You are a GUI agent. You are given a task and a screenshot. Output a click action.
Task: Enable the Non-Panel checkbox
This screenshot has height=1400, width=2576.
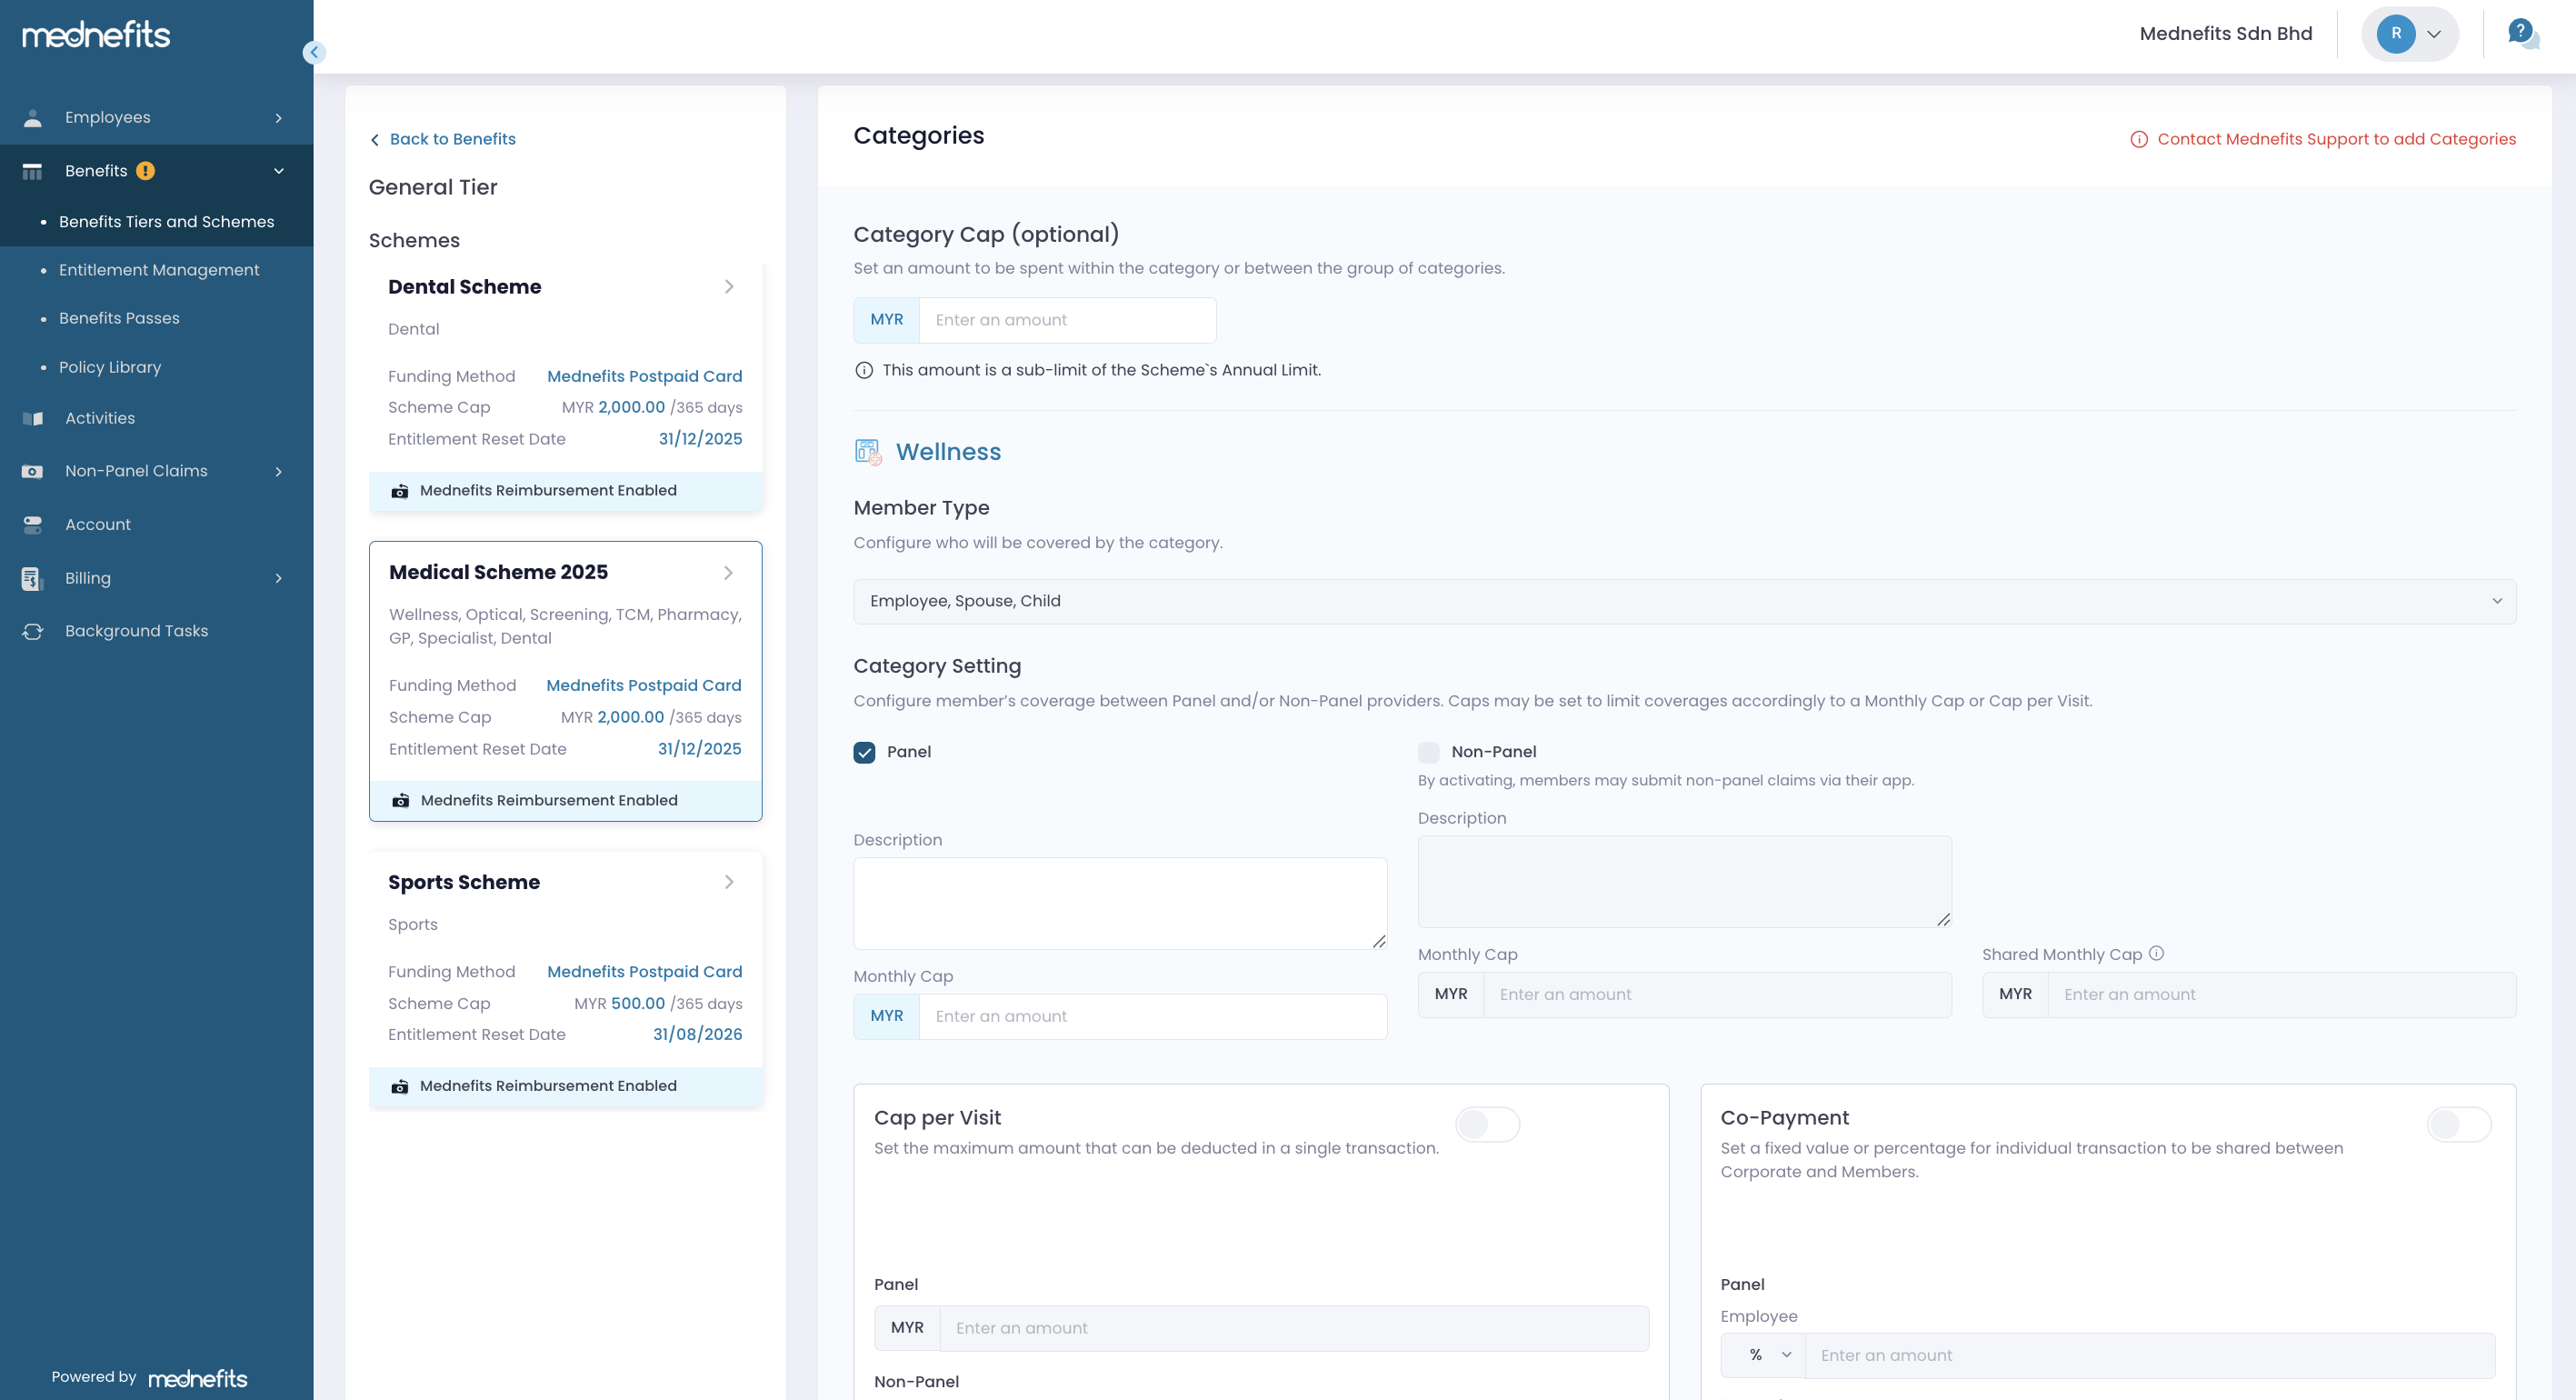click(1428, 752)
